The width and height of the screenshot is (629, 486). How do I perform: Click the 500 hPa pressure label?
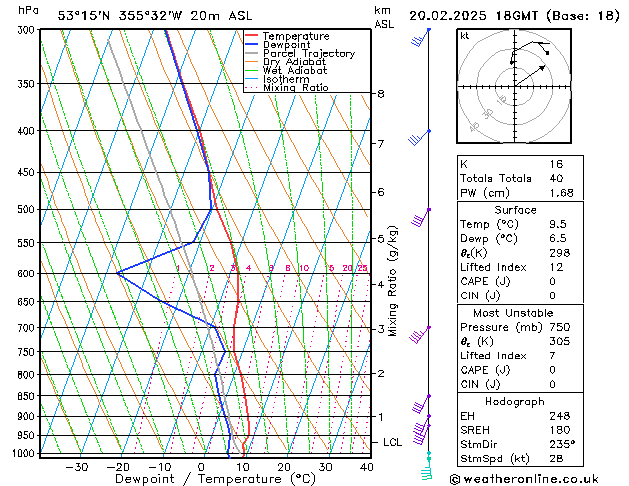[x=28, y=209]
